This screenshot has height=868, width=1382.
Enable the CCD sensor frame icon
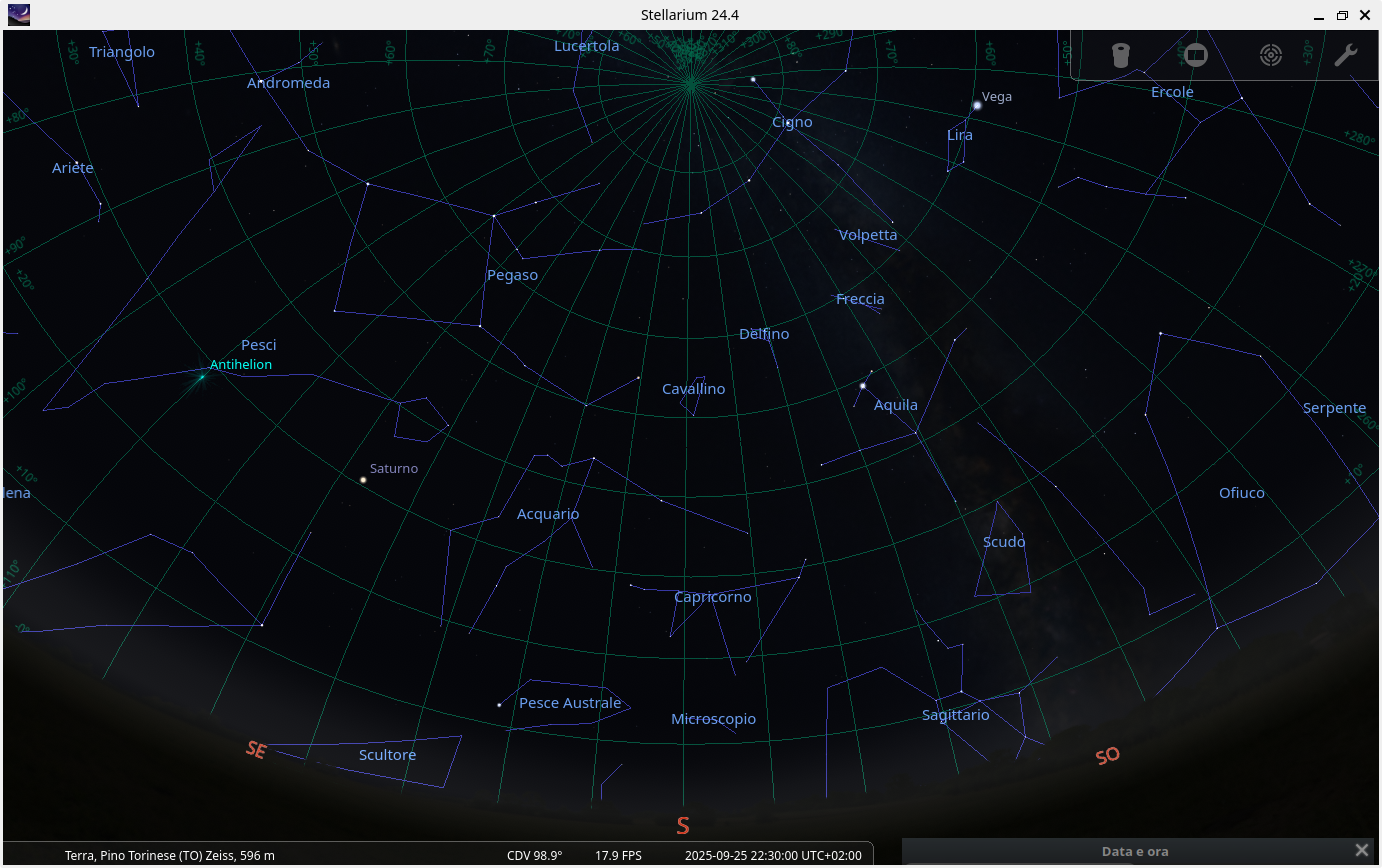[1196, 55]
